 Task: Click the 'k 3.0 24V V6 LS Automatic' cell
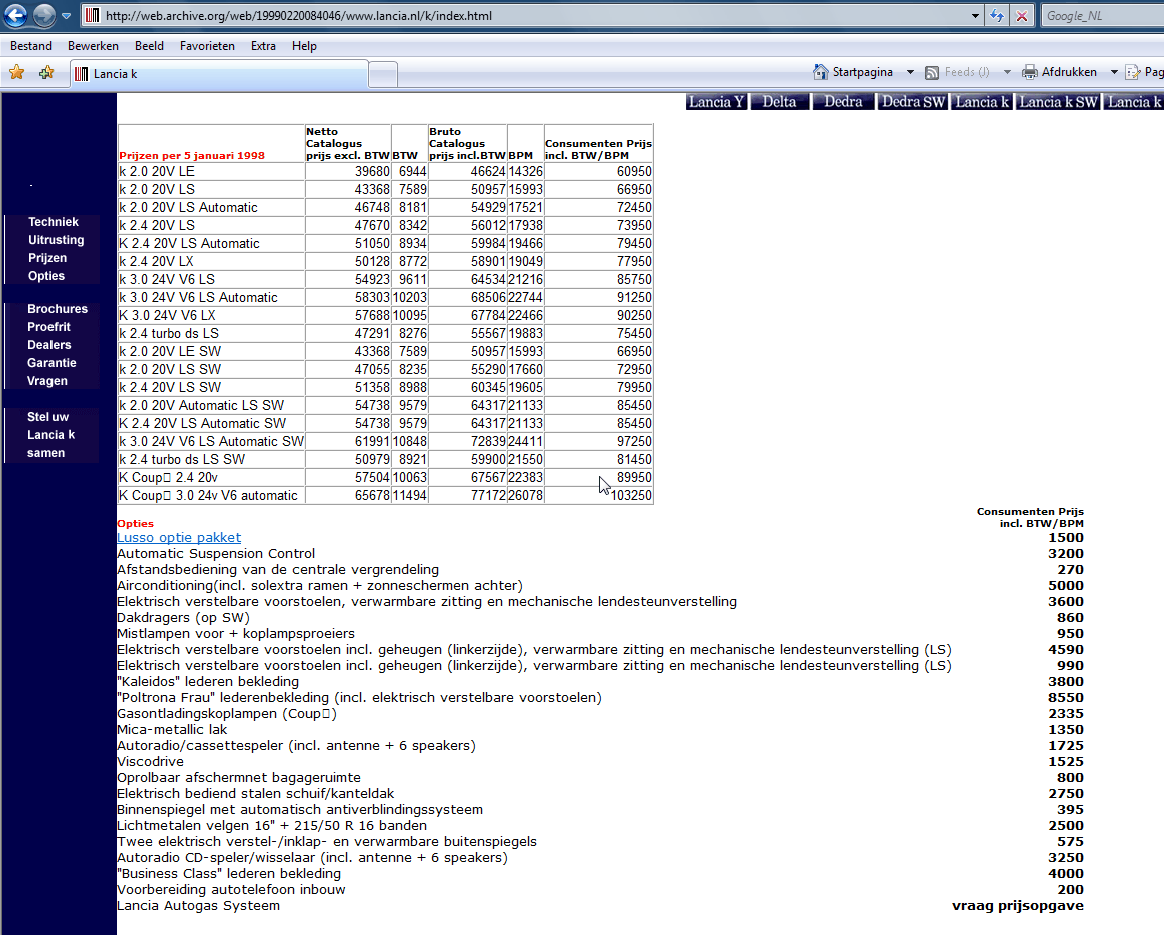click(x=212, y=298)
